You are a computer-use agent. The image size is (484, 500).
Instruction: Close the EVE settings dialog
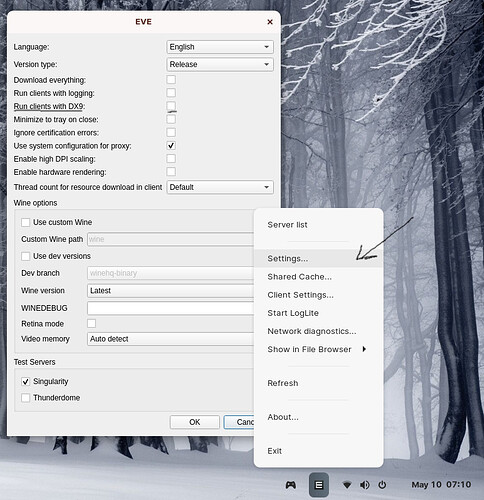click(270, 22)
